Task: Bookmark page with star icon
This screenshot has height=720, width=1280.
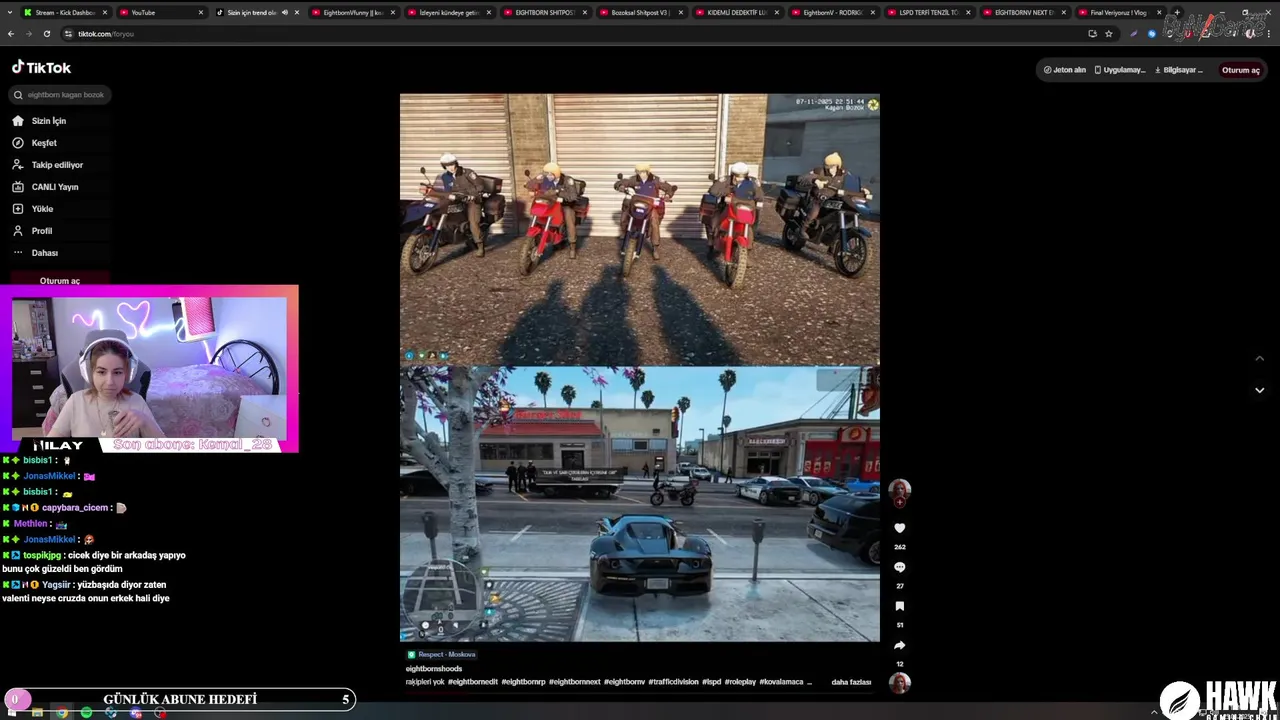Action: coord(1109,33)
